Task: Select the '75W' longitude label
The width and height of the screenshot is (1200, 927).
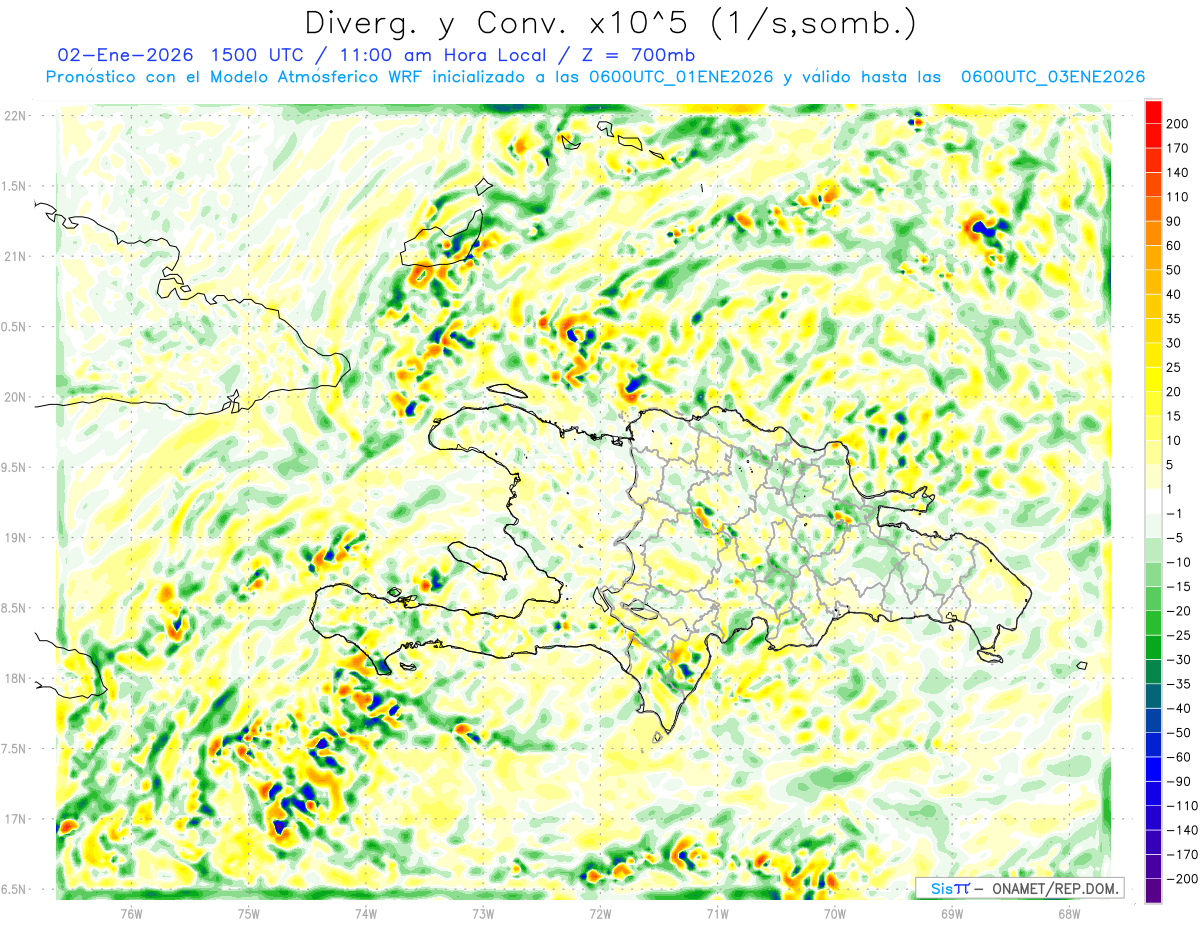Action: pyautogui.click(x=249, y=913)
